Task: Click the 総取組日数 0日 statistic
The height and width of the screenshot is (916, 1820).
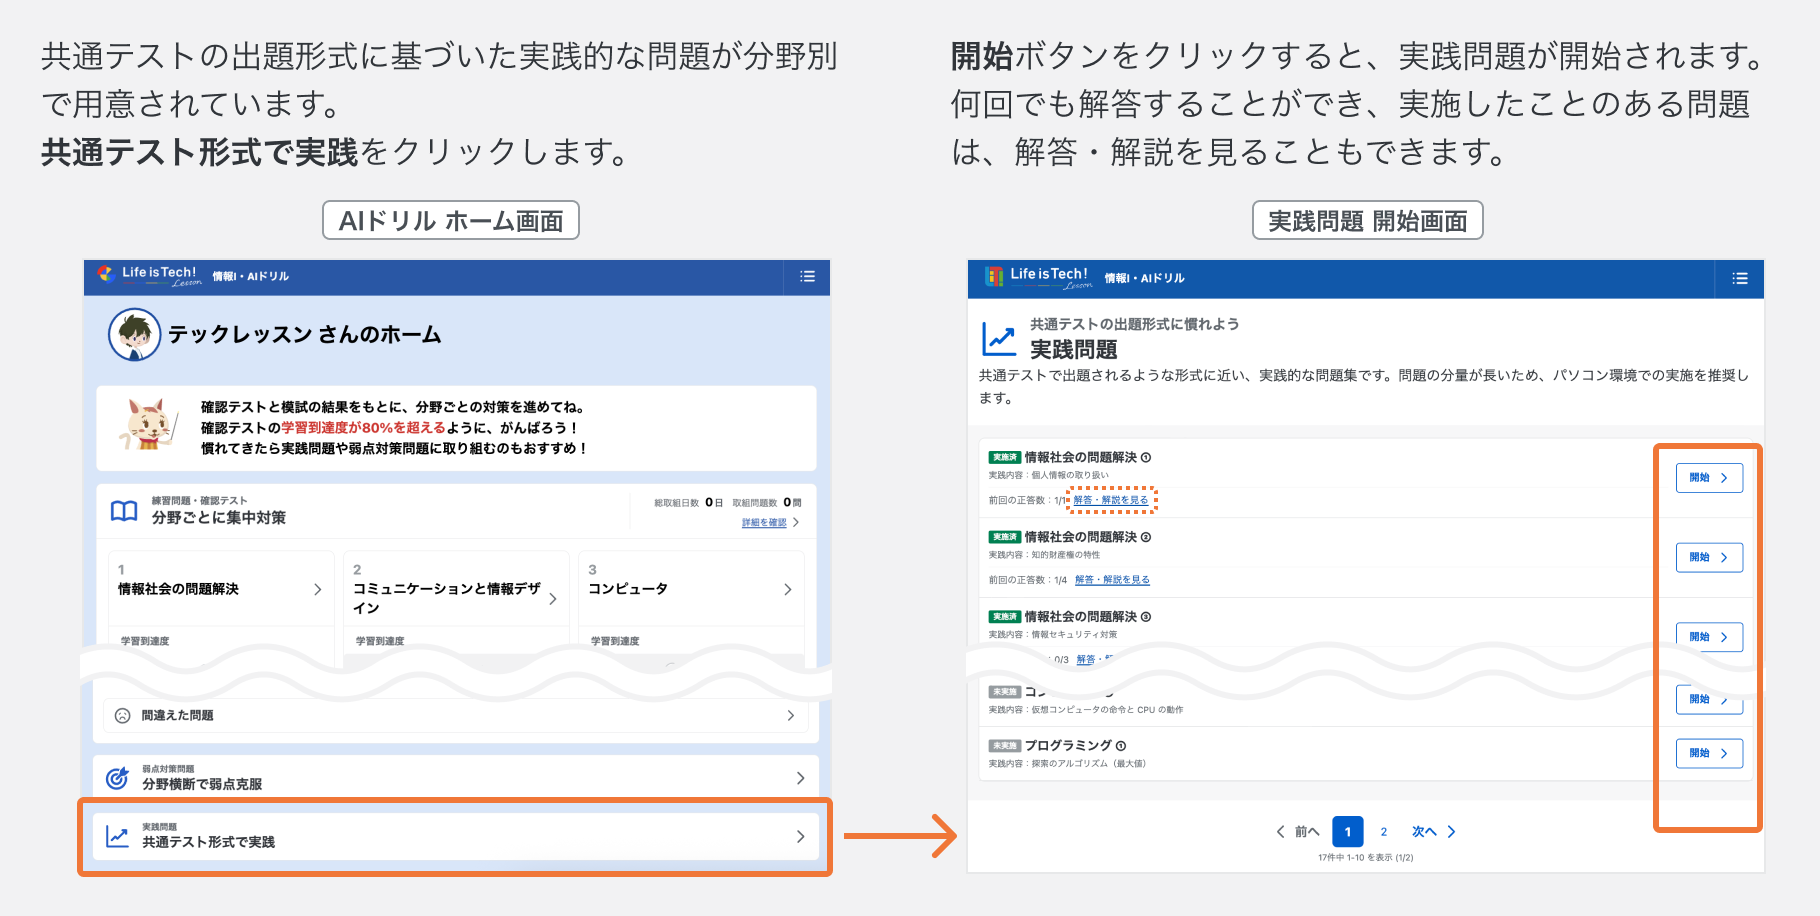Action: tap(688, 503)
